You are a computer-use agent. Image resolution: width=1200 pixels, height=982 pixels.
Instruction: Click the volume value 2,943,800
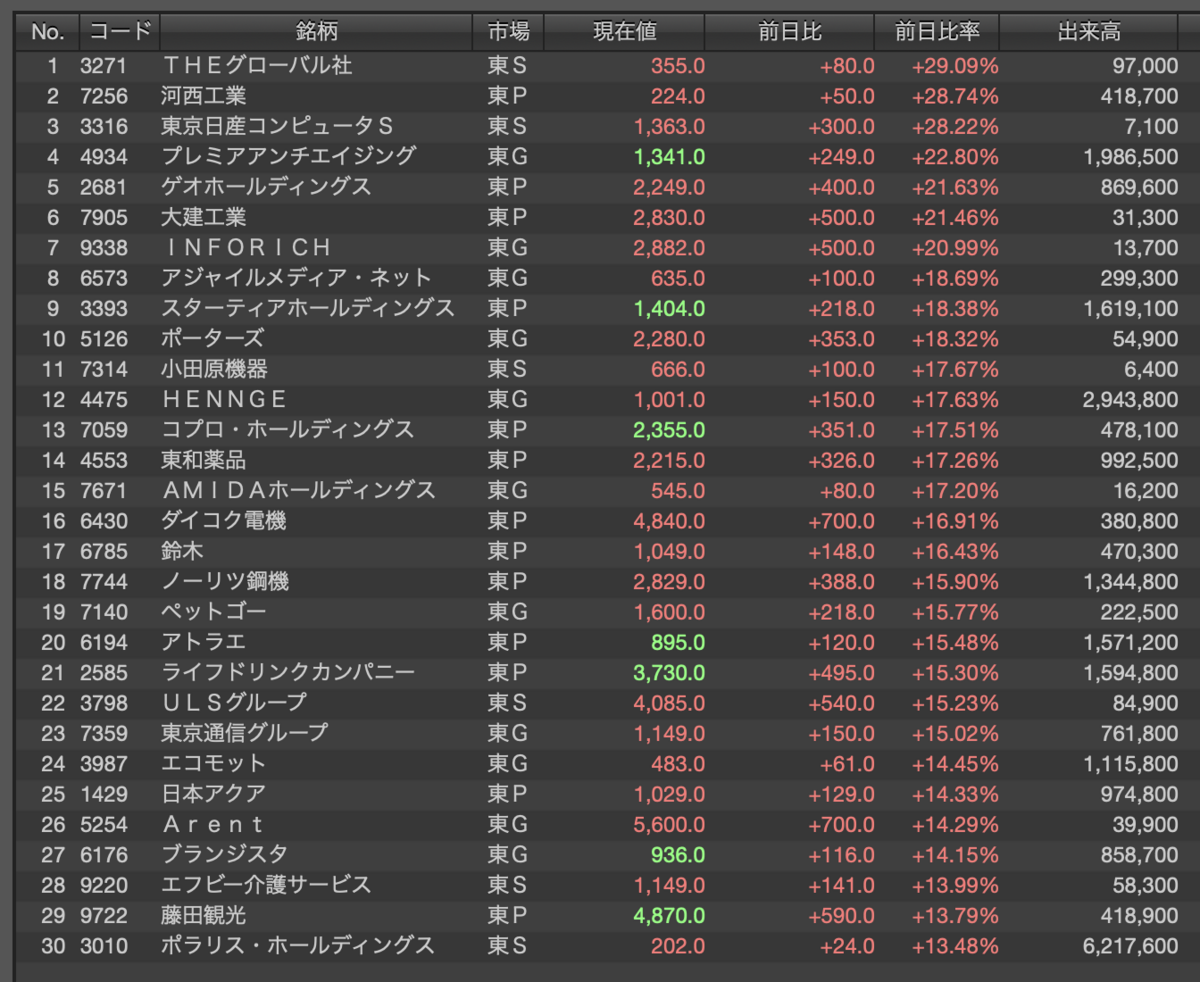[1130, 400]
